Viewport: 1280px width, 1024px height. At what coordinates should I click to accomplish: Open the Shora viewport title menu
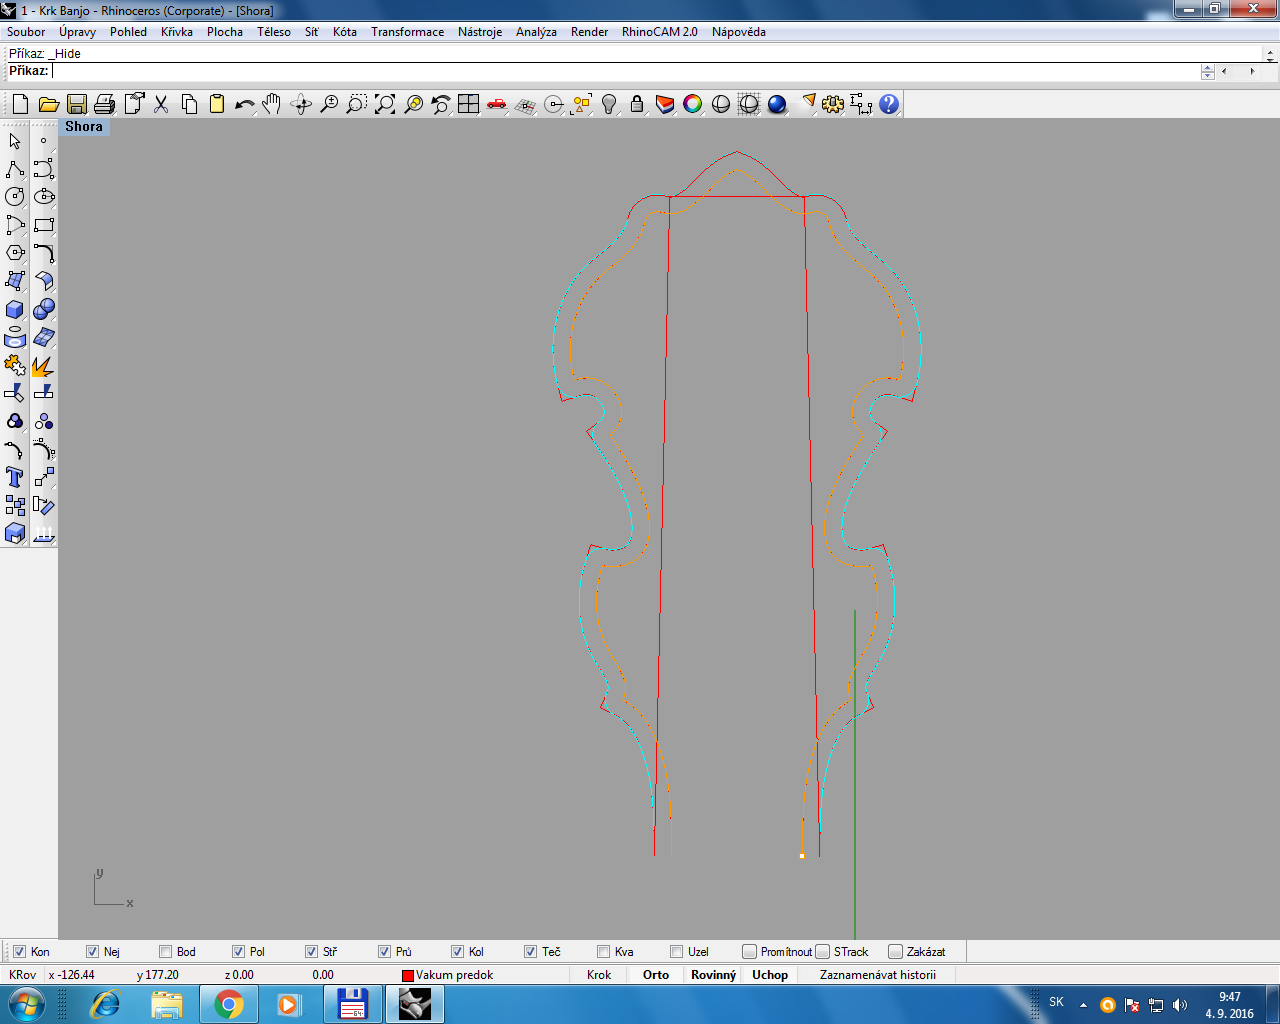[84, 127]
